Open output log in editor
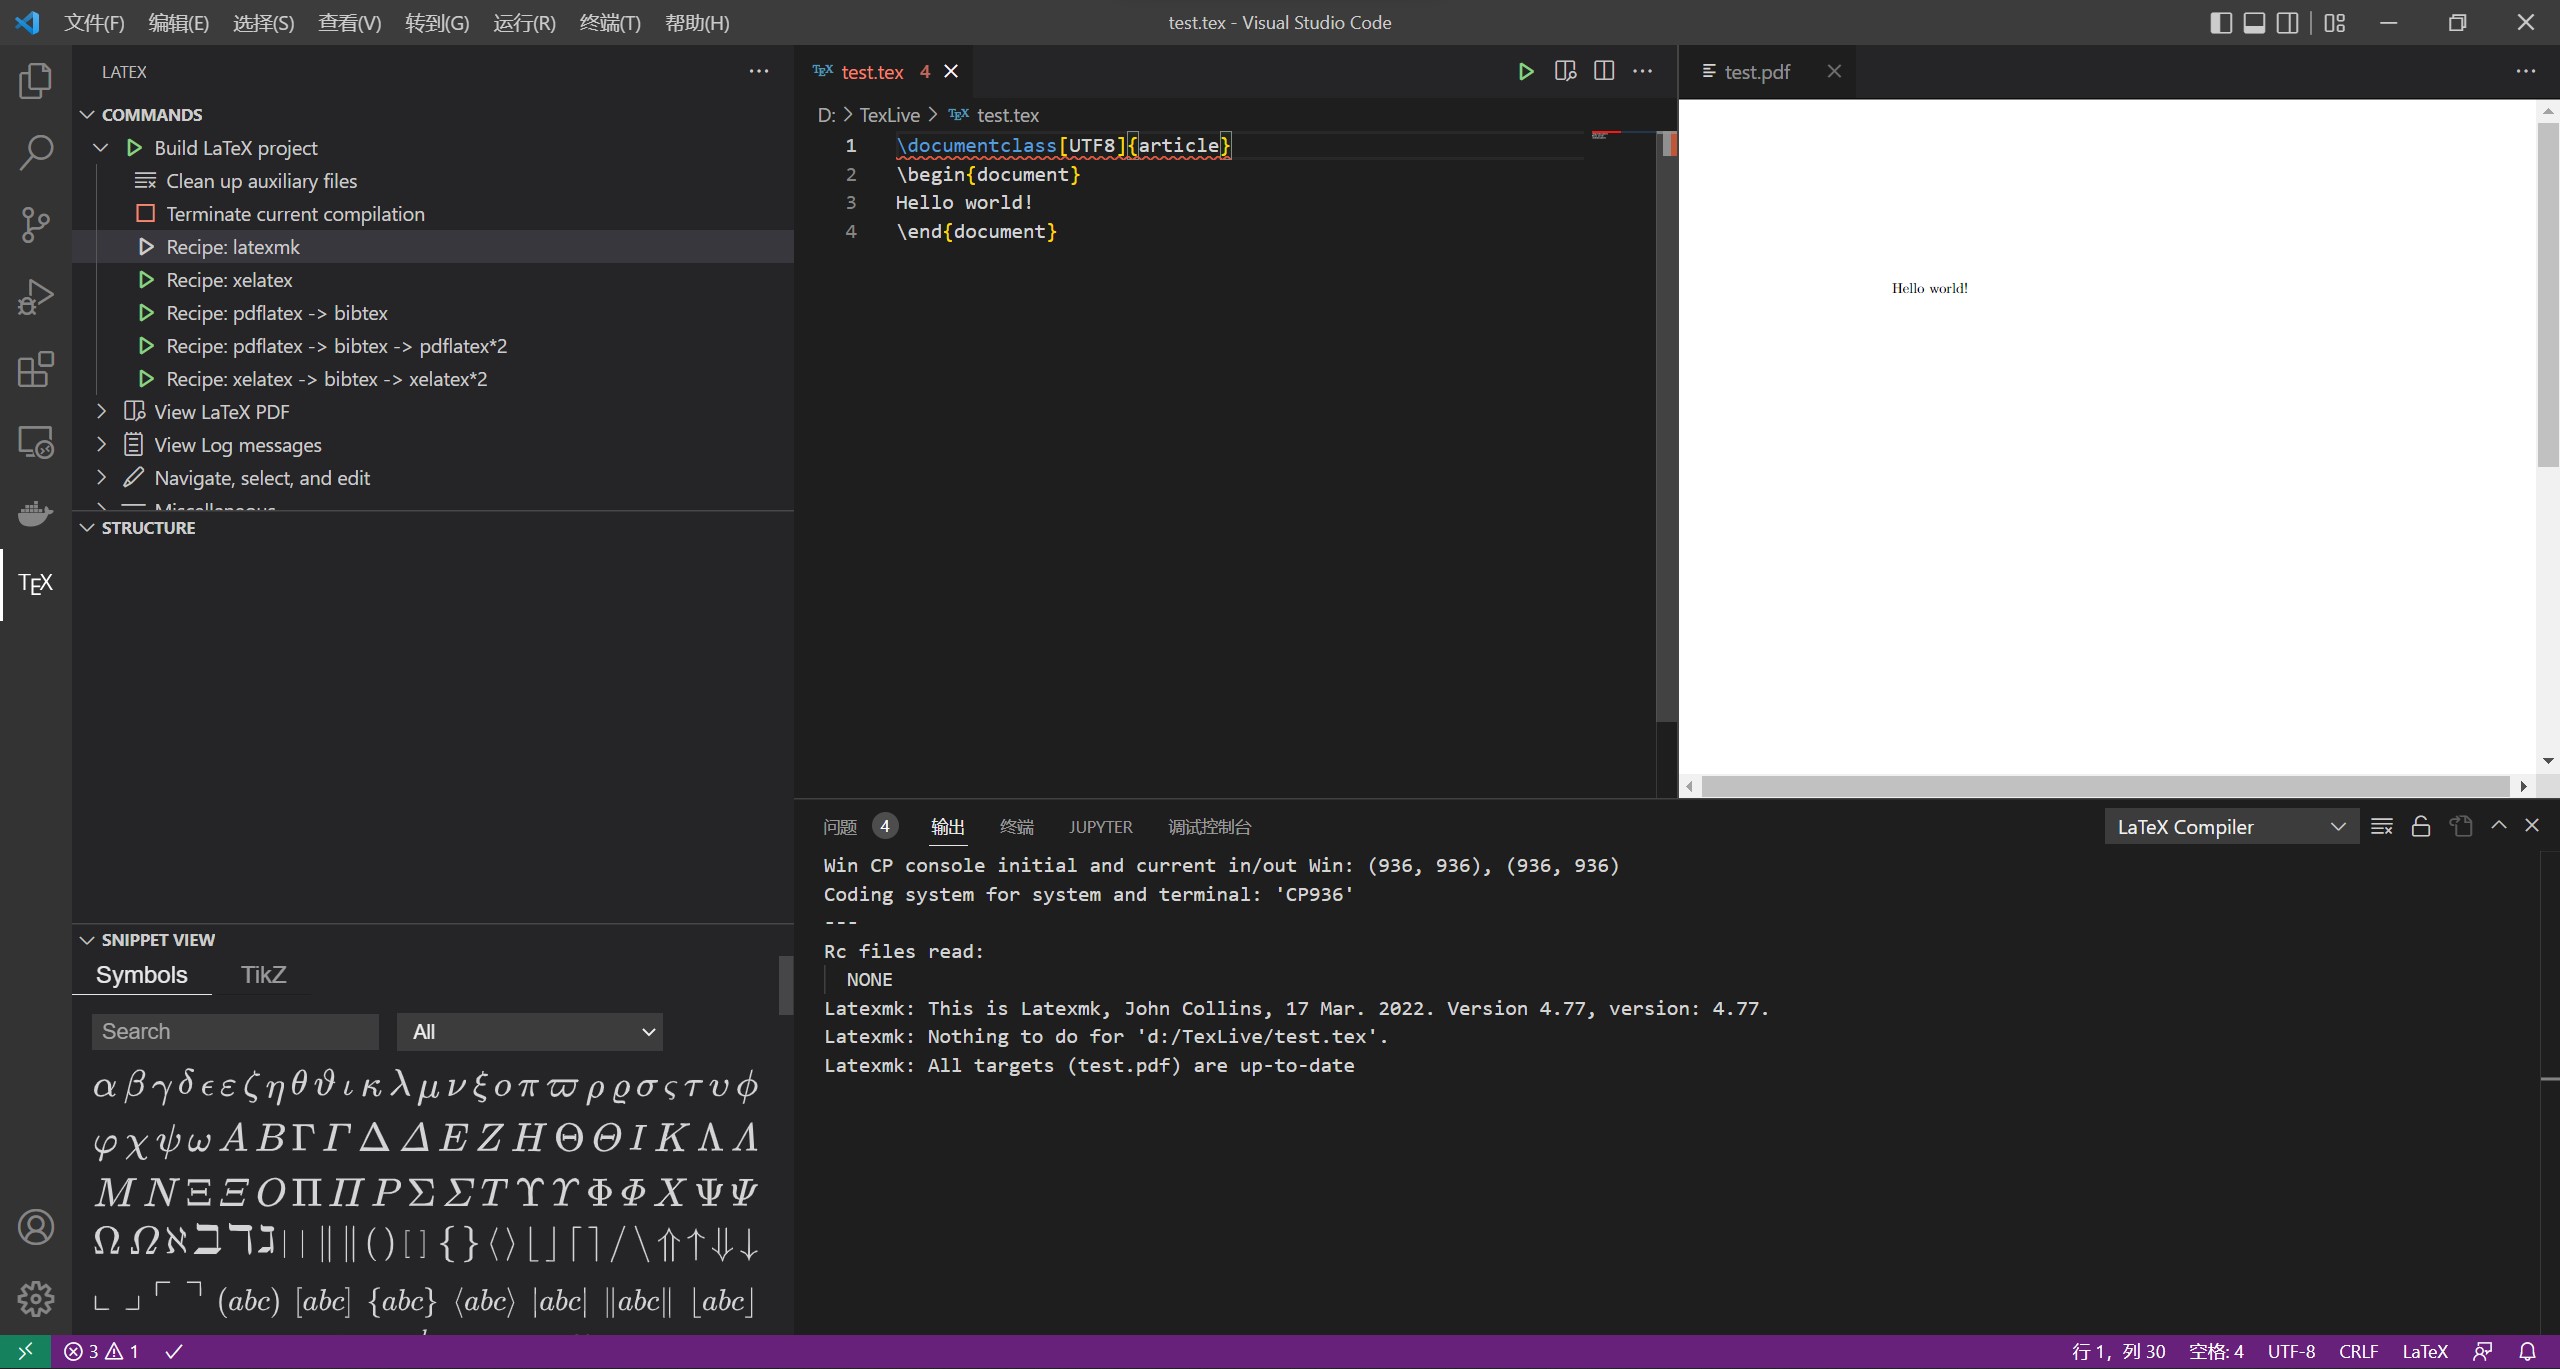 pos(2461,826)
